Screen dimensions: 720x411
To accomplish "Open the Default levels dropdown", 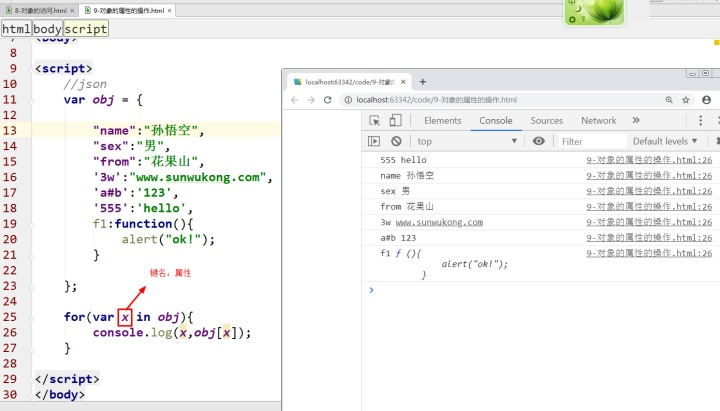I will click(x=665, y=141).
